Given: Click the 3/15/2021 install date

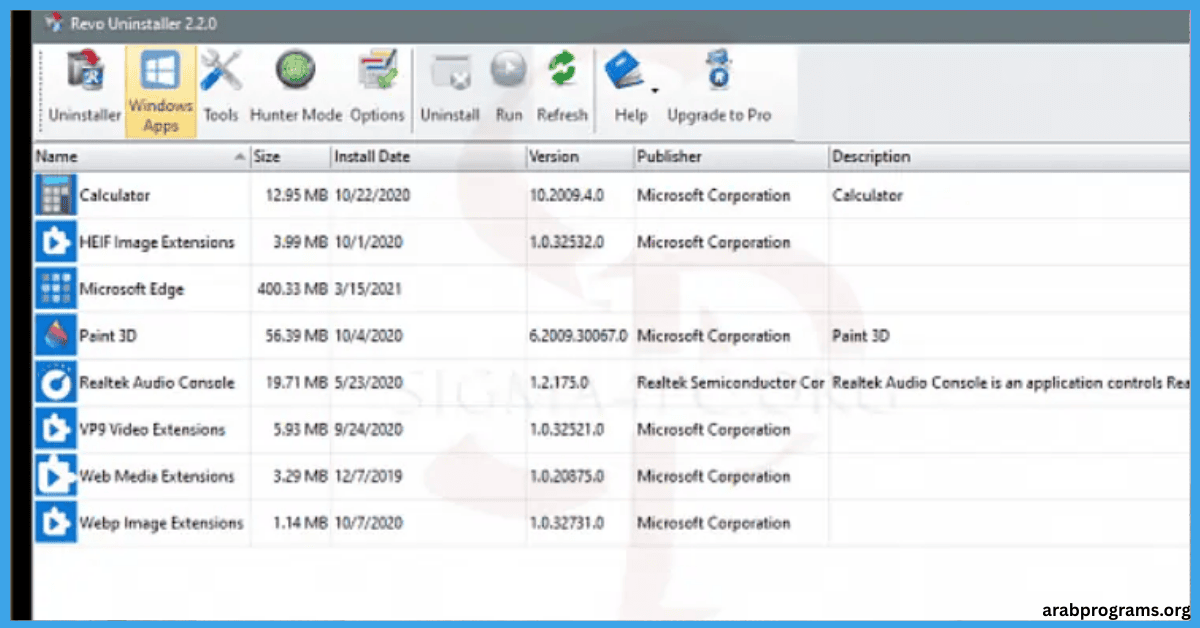Looking at the screenshot, I should 368,290.
